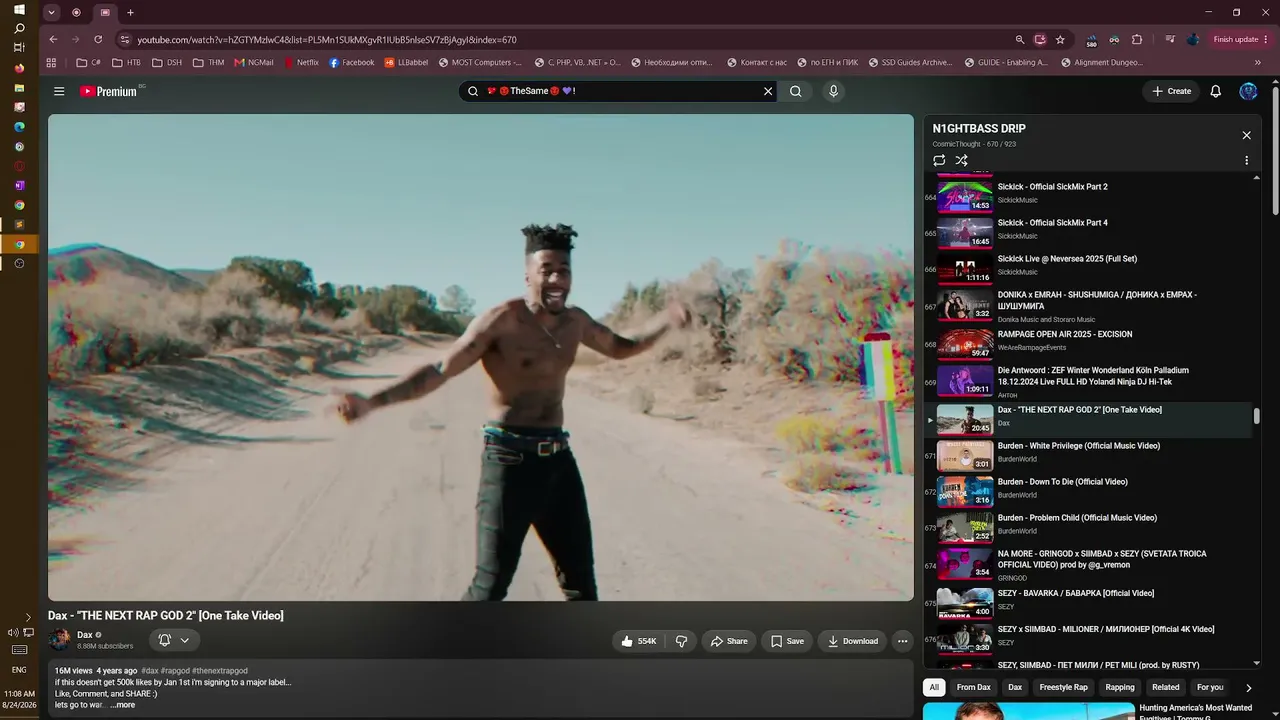Select the From Dax chip
The width and height of the screenshot is (1280, 720).
[974, 687]
